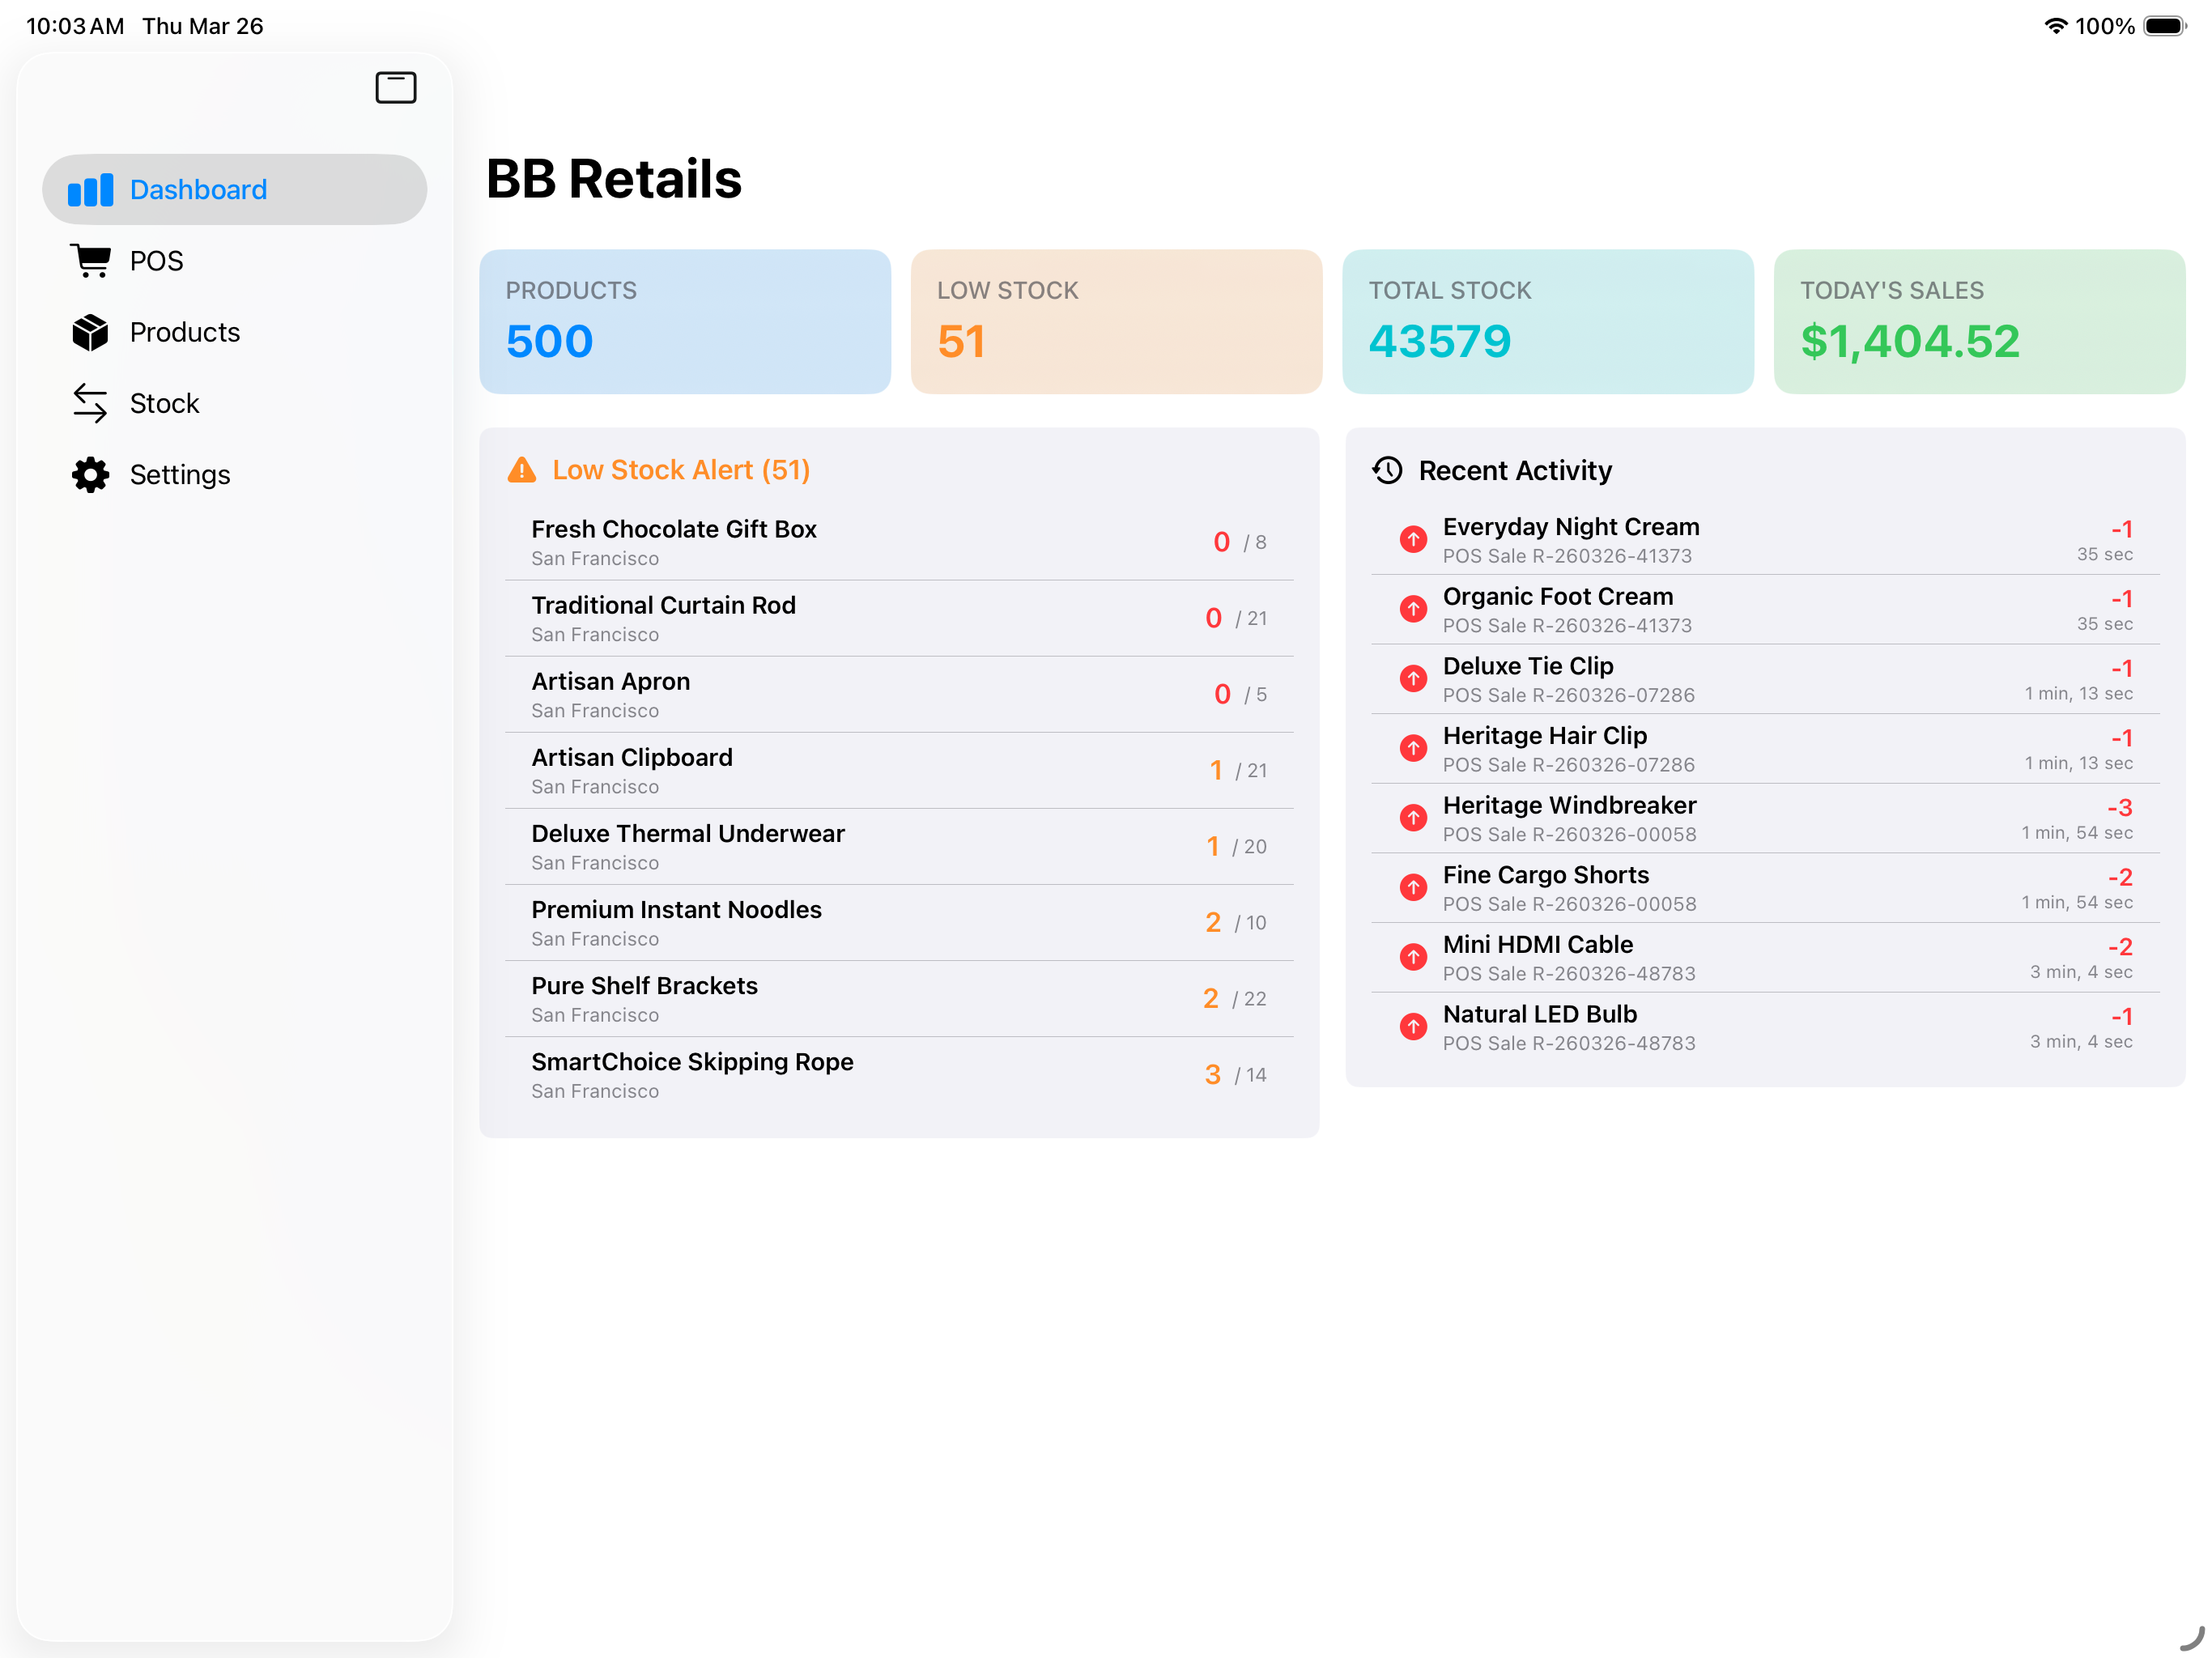Image resolution: width=2212 pixels, height=1658 pixels.
Task: Click red arrow icon beside Everyday Night Cream
Action: 1412,540
